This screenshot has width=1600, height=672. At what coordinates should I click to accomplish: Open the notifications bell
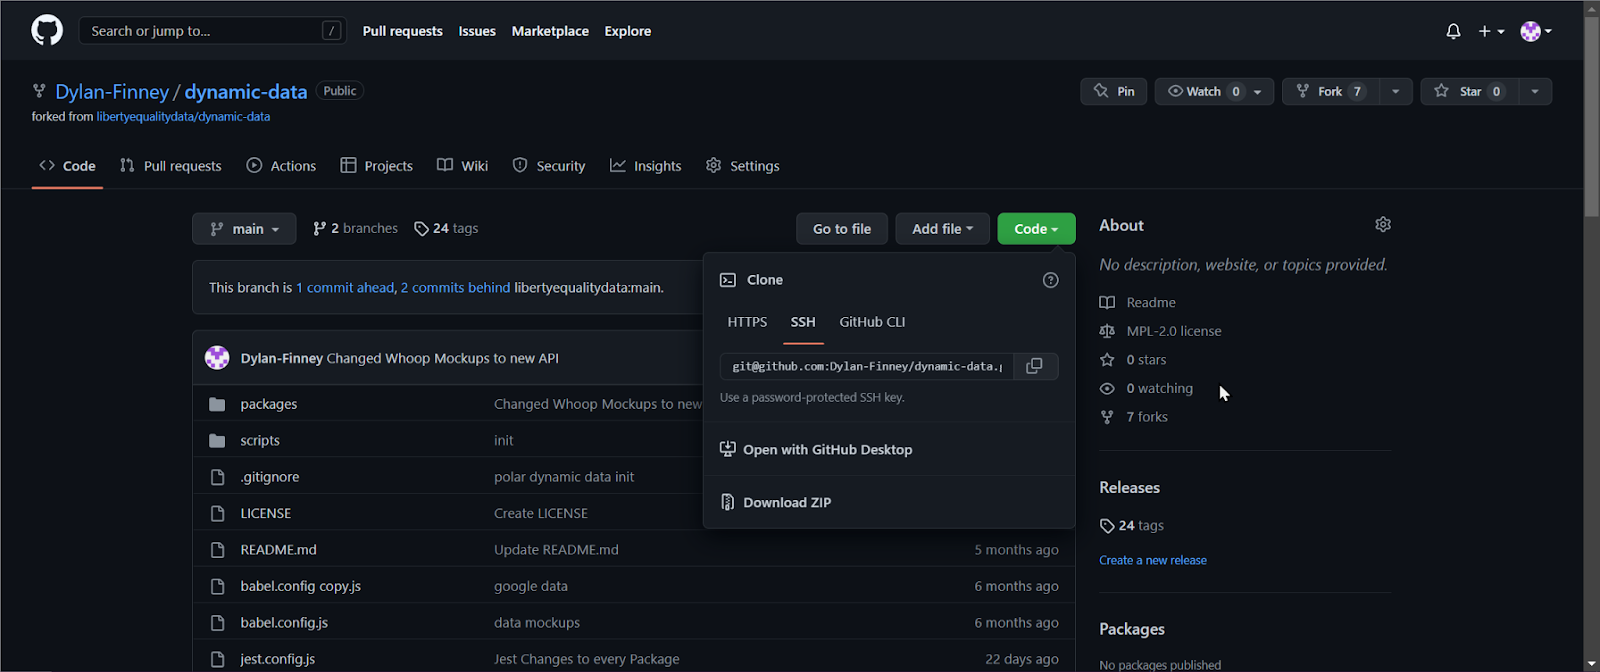click(1453, 31)
